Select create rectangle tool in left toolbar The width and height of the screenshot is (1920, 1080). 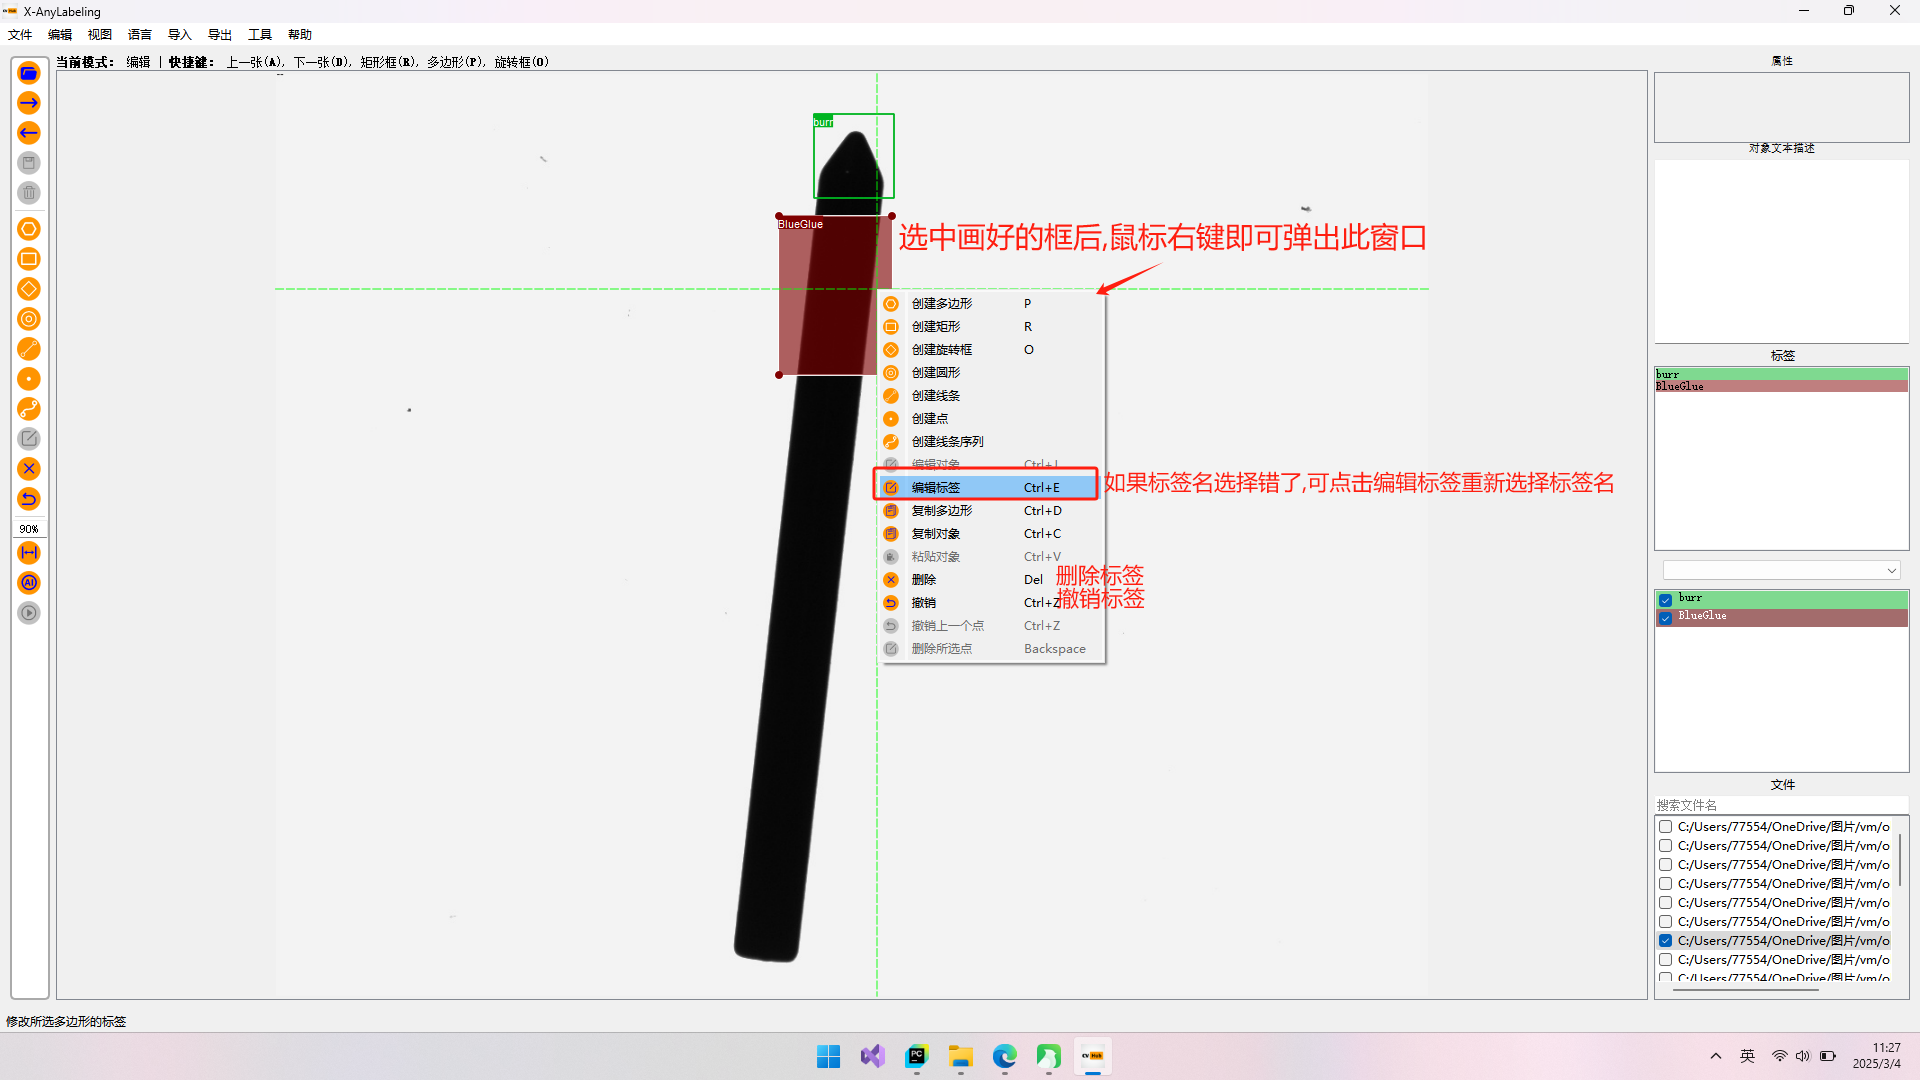(29, 259)
